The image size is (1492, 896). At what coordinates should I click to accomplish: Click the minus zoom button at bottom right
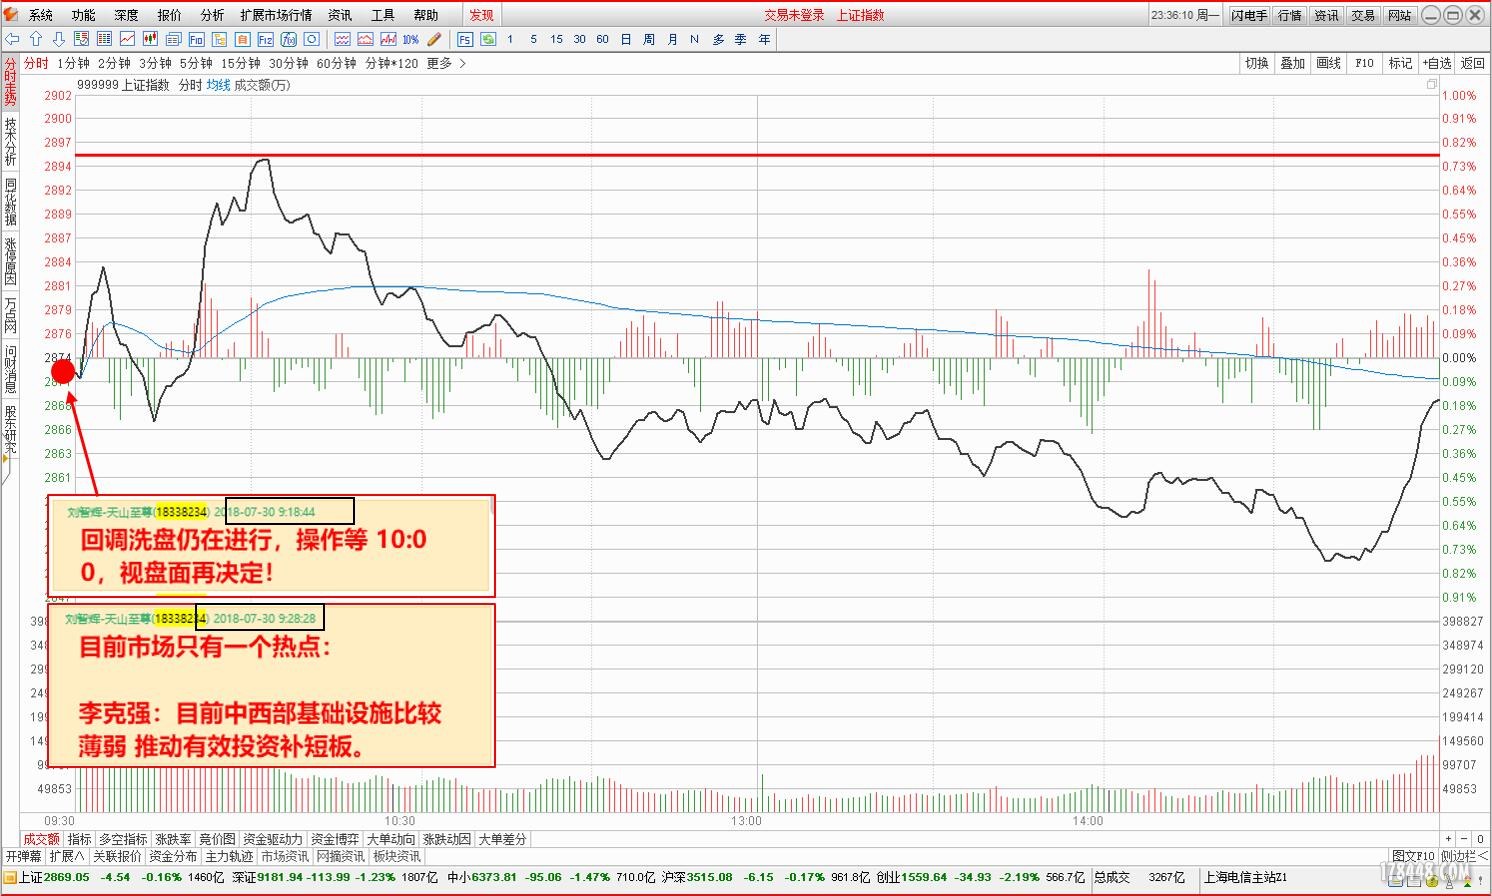coord(1465,839)
